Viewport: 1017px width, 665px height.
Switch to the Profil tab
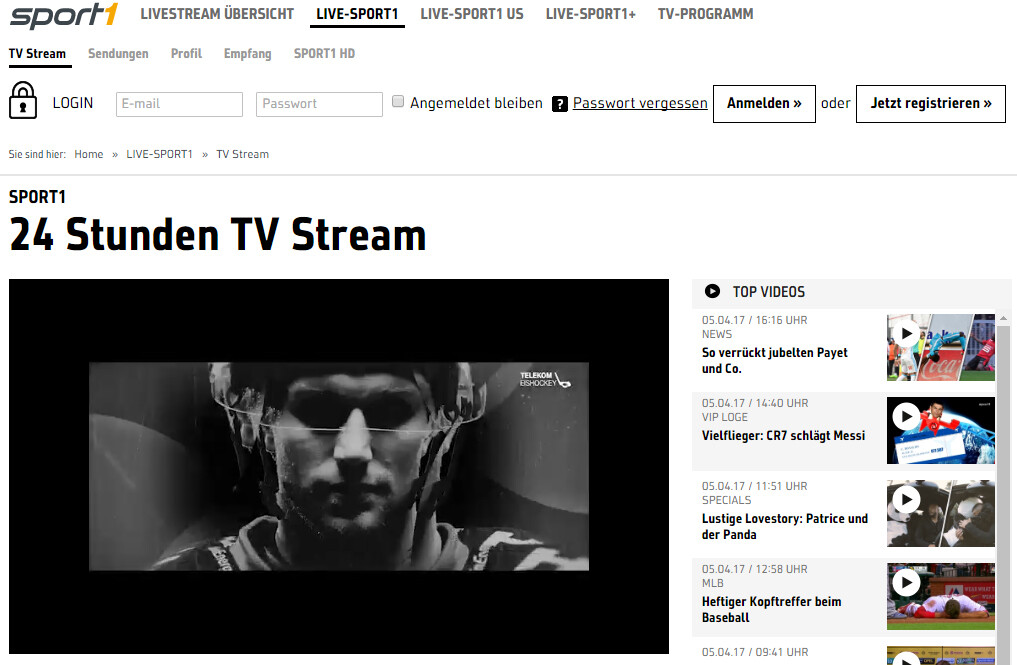point(186,54)
